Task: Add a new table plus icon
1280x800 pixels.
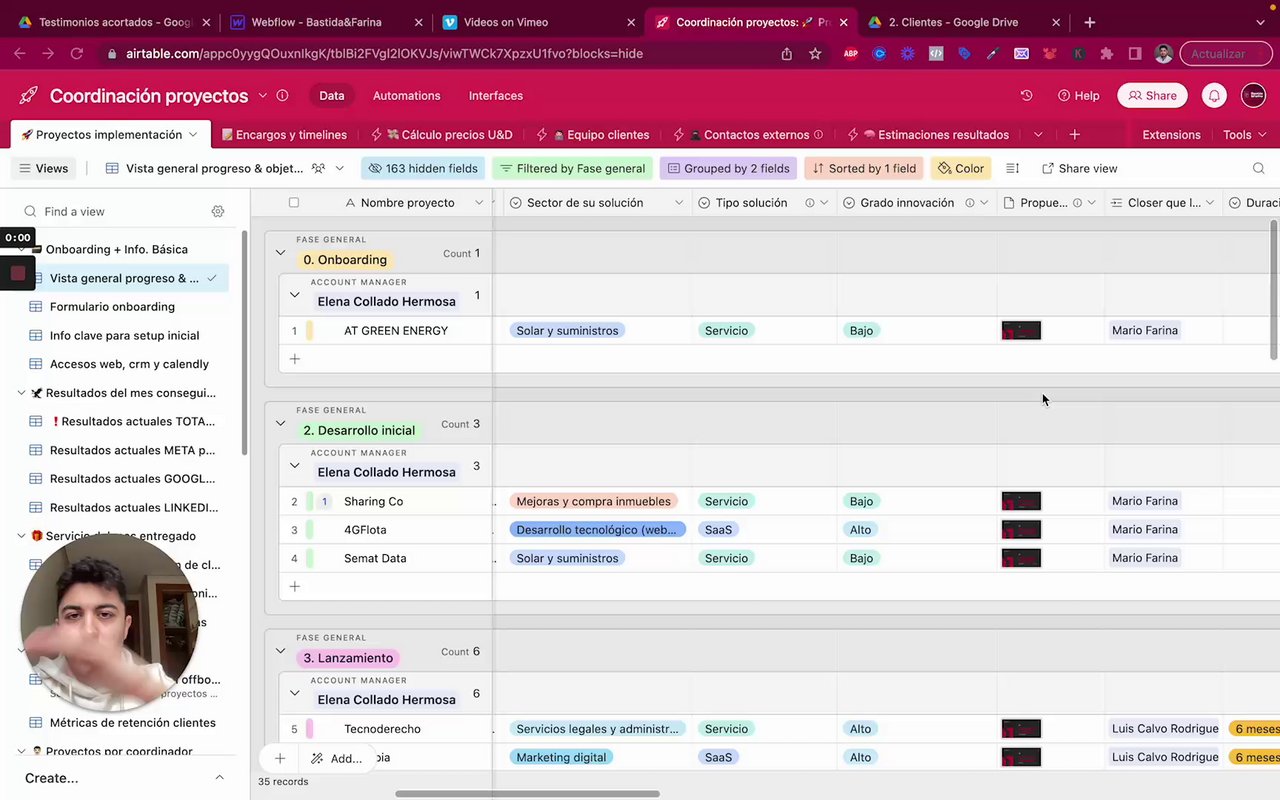Action: [x=1074, y=135]
